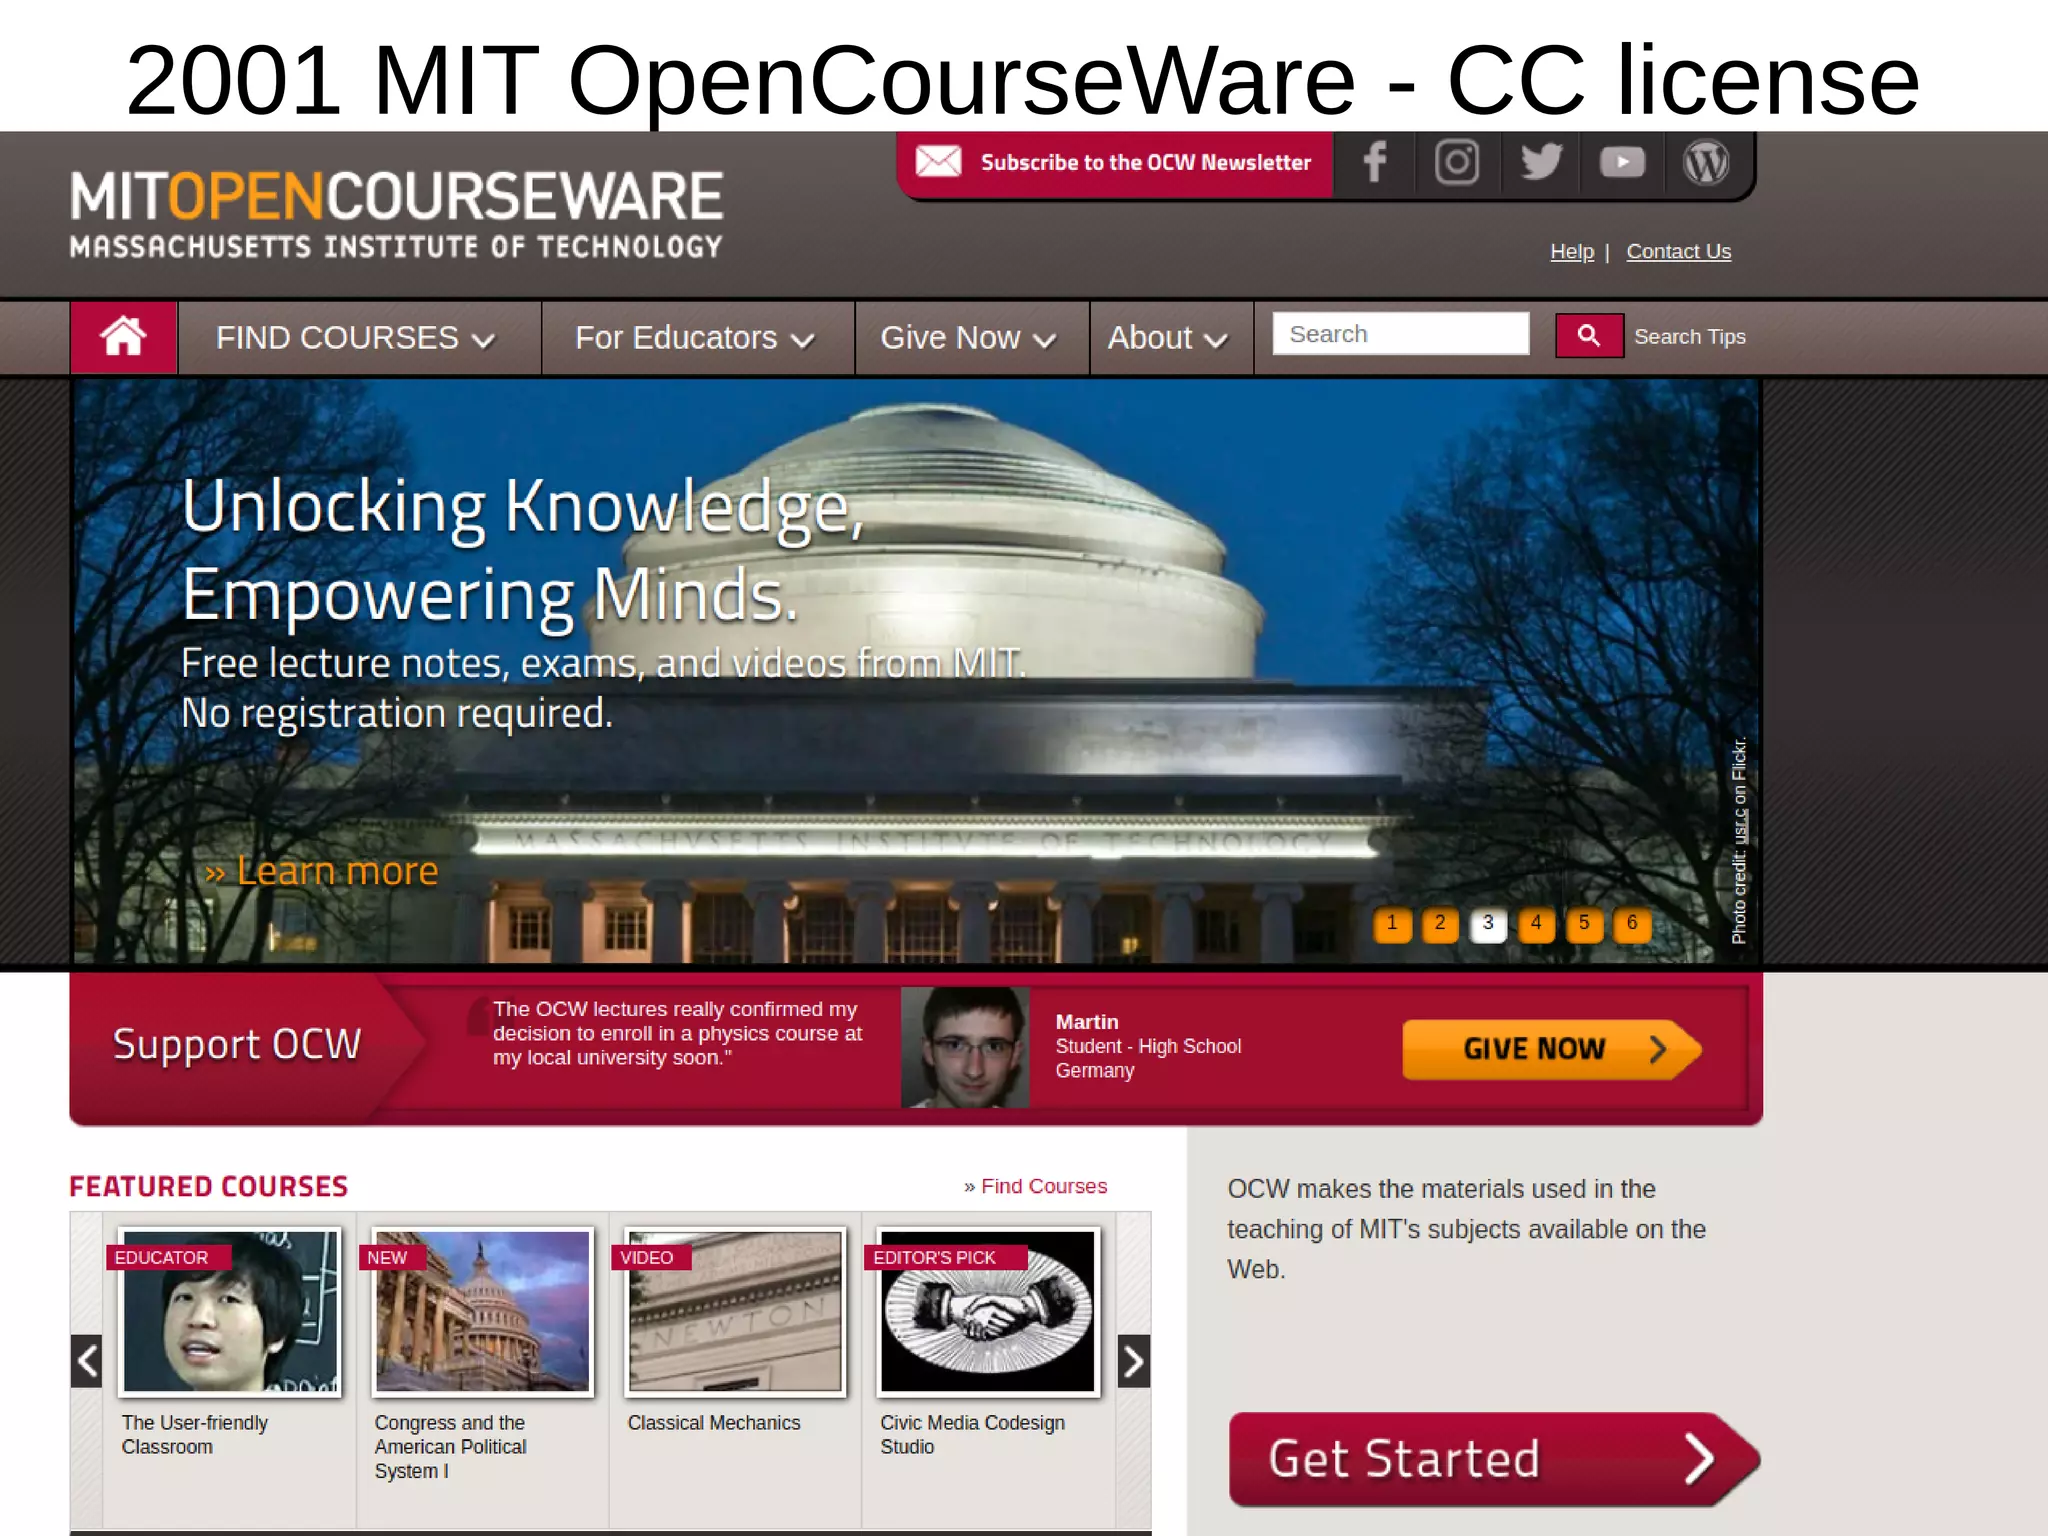Screen dimensions: 2048x1536
Task: Switch to banner slide 1
Action: pos(1392,924)
